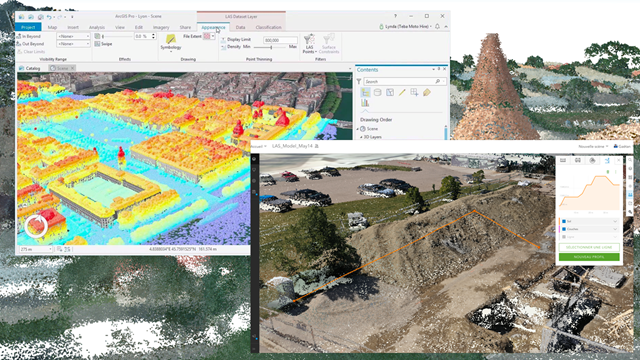The image size is (640, 360).
Task: Close the elevation profile panel
Action: [618, 160]
